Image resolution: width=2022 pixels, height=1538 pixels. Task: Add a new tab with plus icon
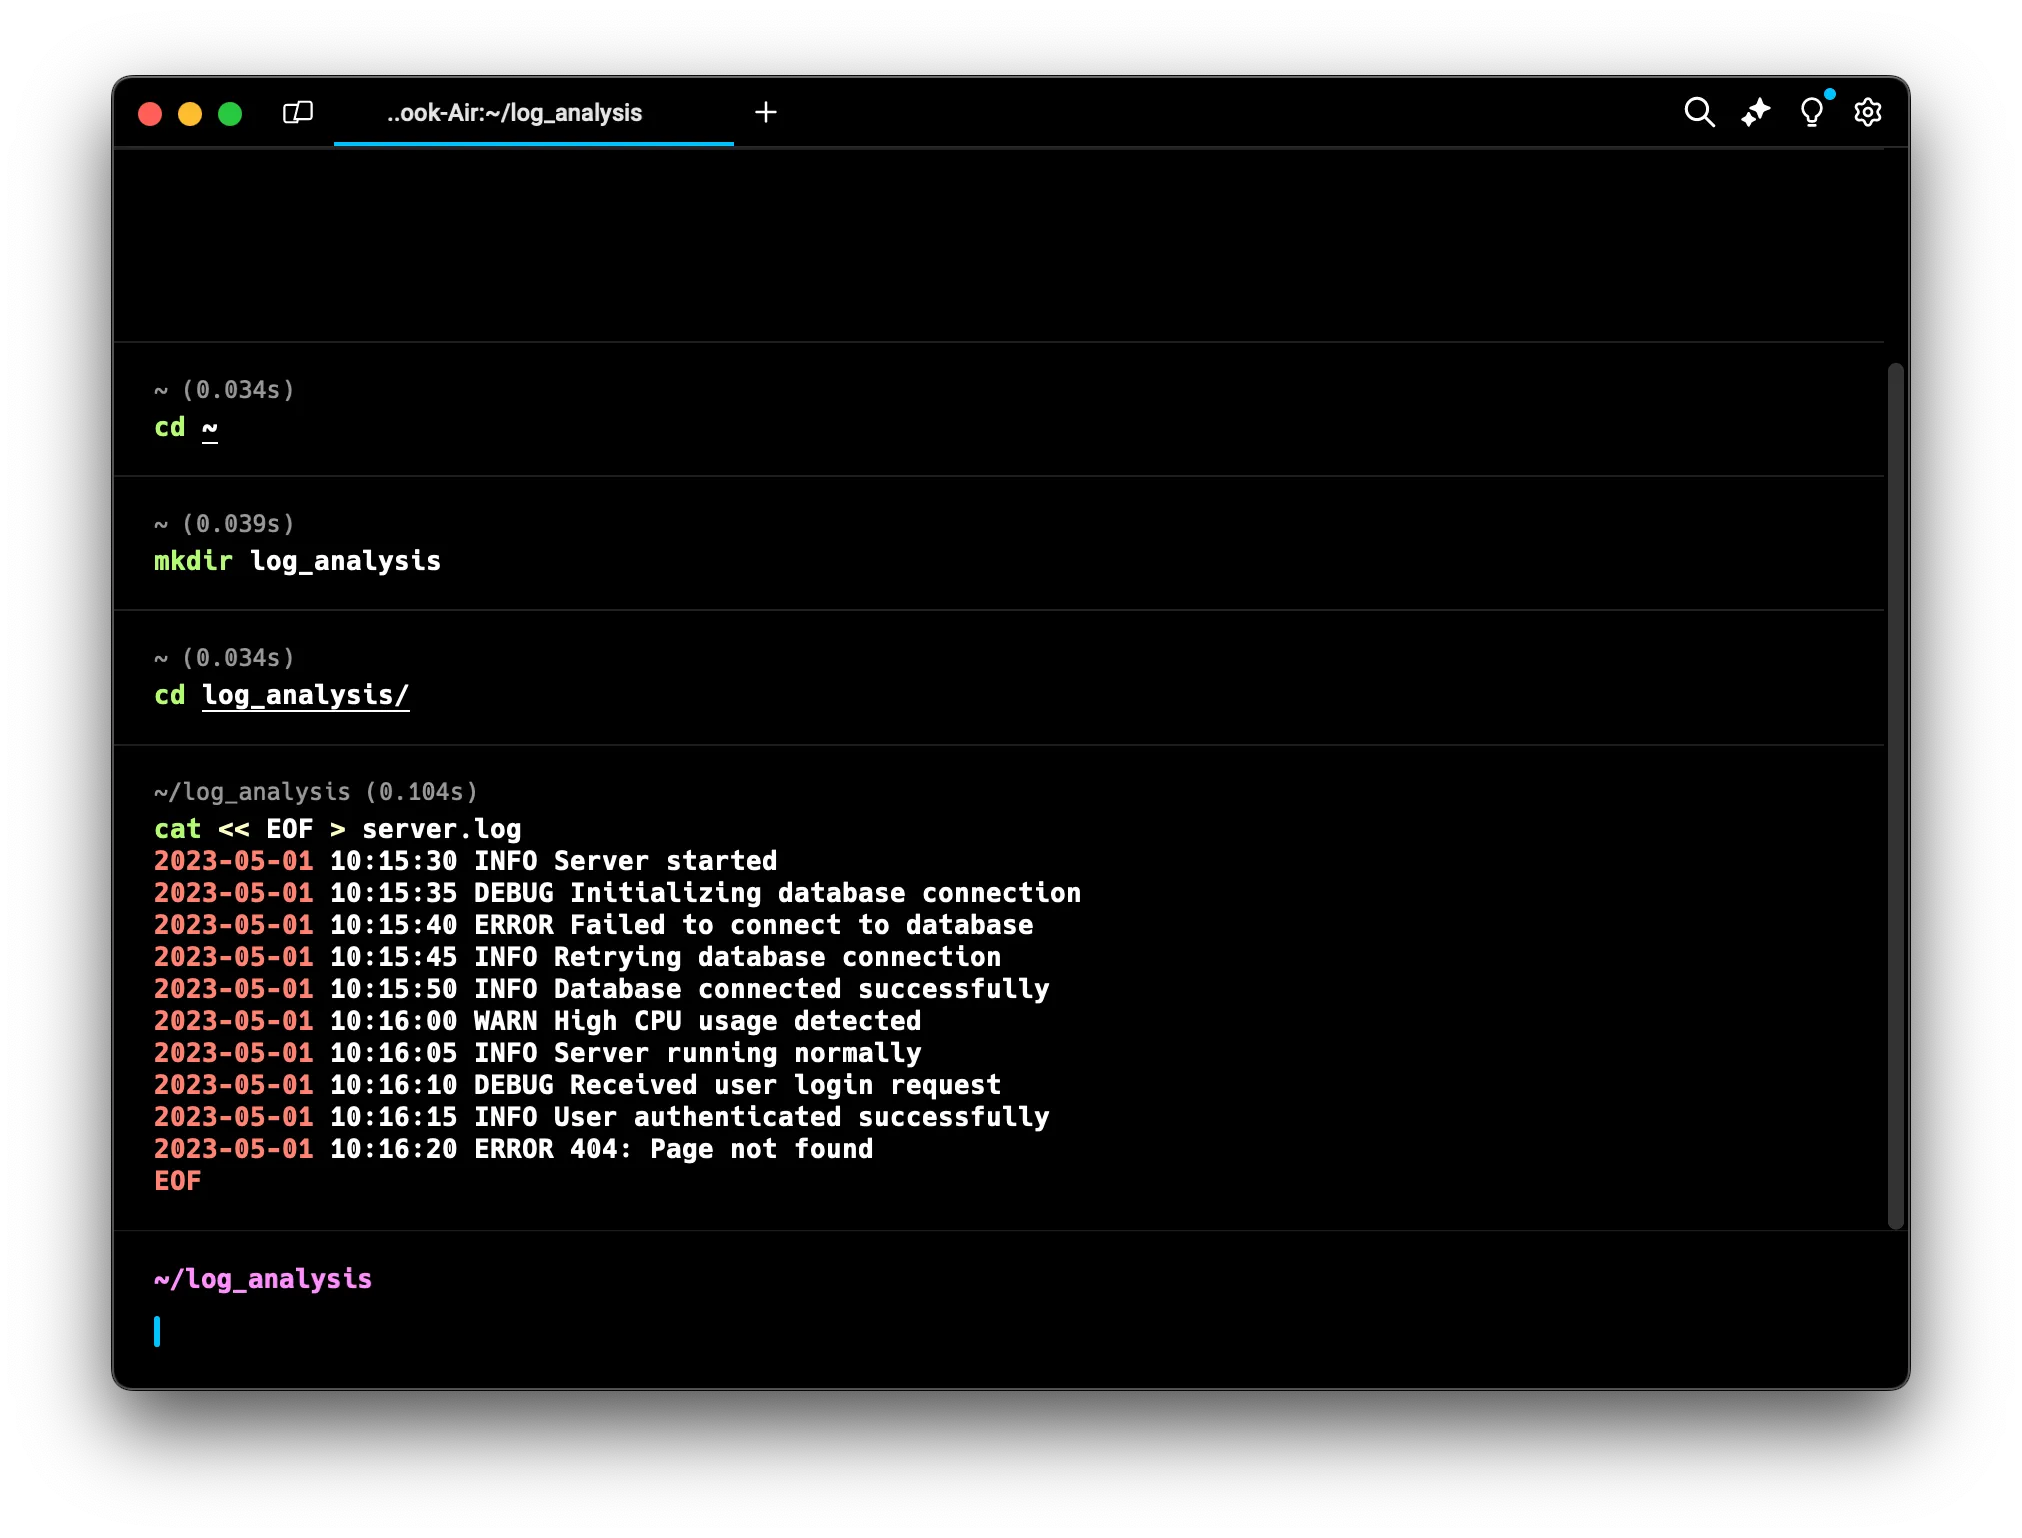point(766,112)
